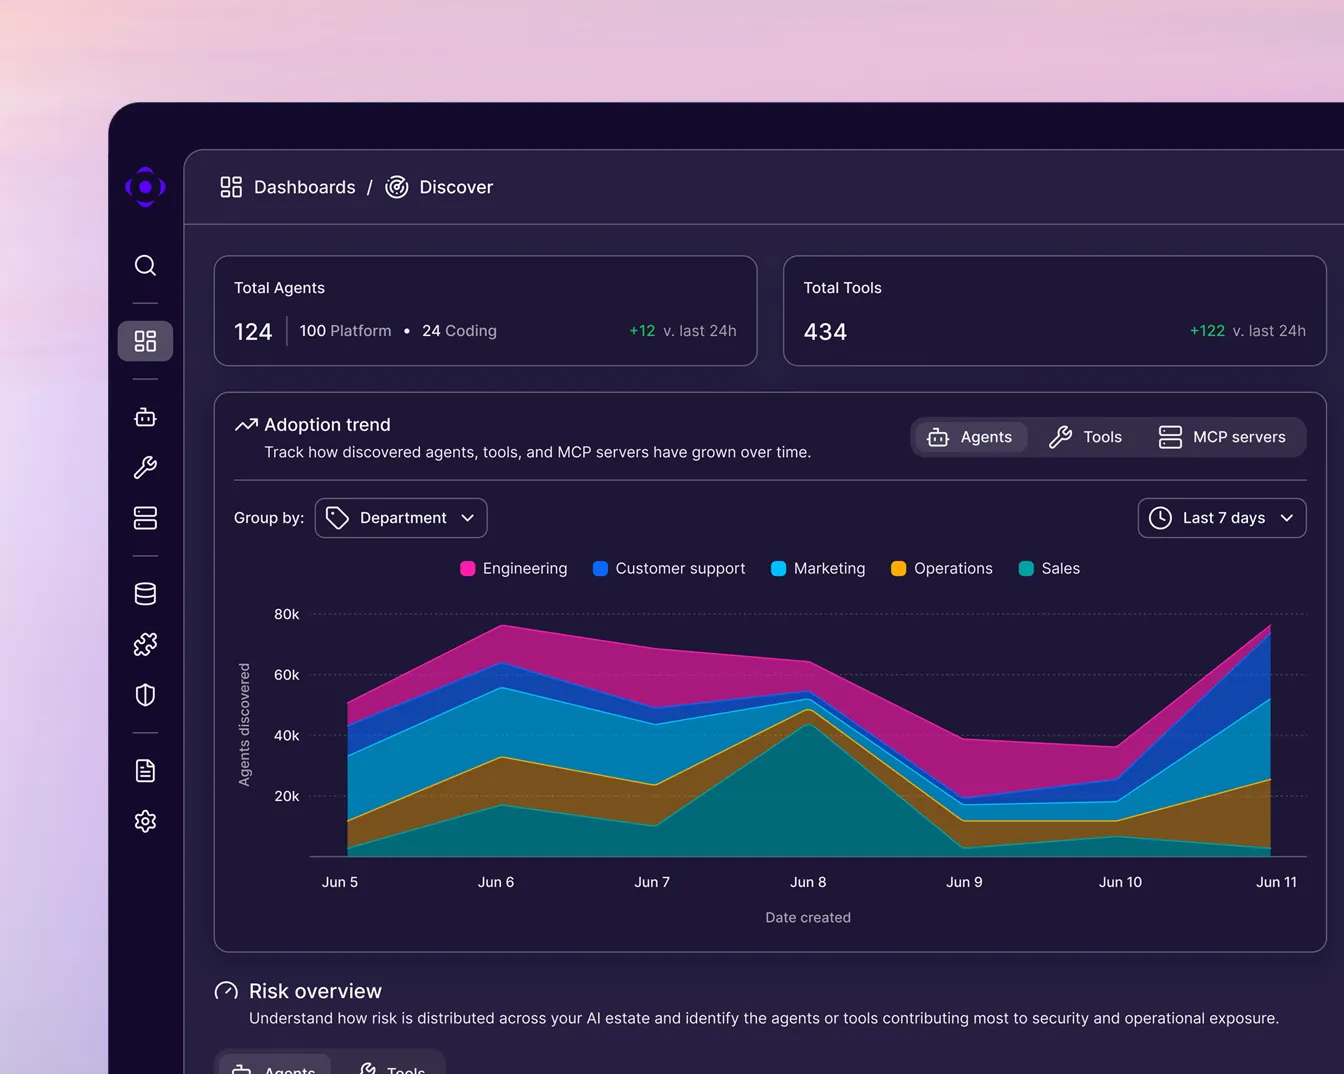The width and height of the screenshot is (1344, 1074).
Task: Open the database cylinder icon in sidebar
Action: [145, 594]
